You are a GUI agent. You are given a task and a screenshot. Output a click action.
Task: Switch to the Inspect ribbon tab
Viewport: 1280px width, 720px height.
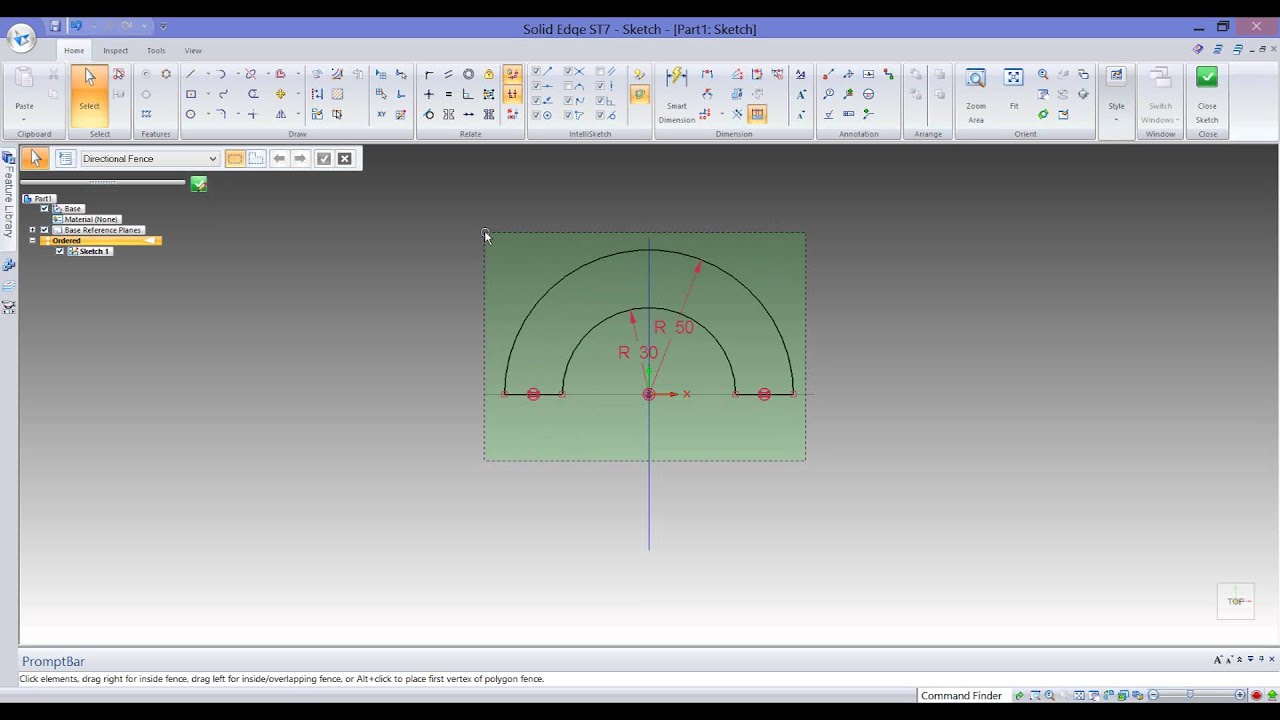(x=115, y=50)
